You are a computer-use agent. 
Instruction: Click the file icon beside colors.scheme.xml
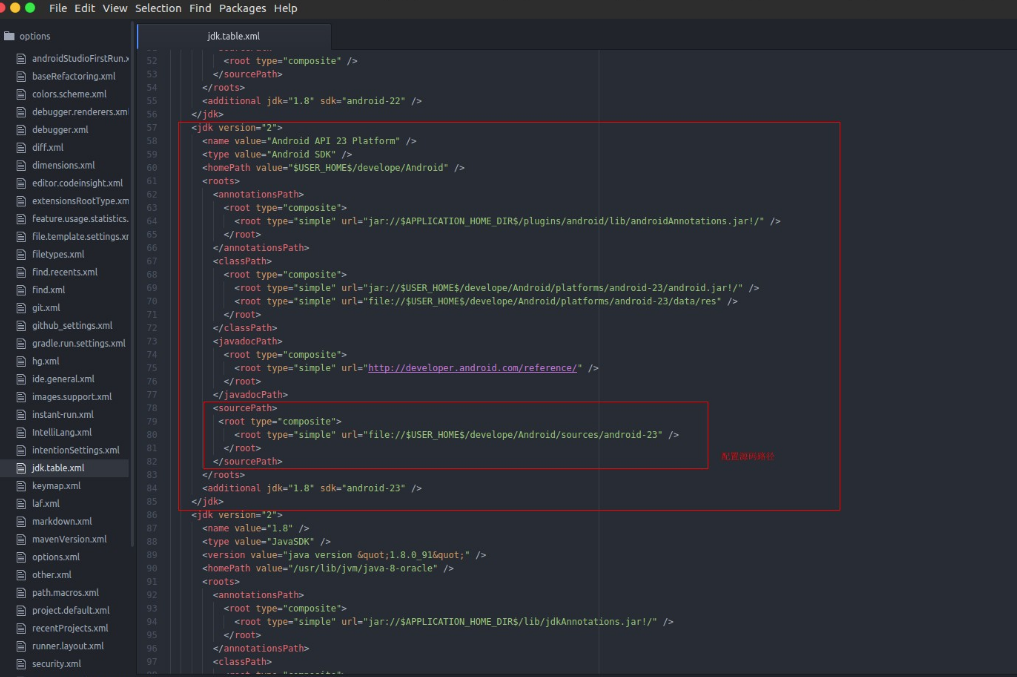tap(23, 94)
